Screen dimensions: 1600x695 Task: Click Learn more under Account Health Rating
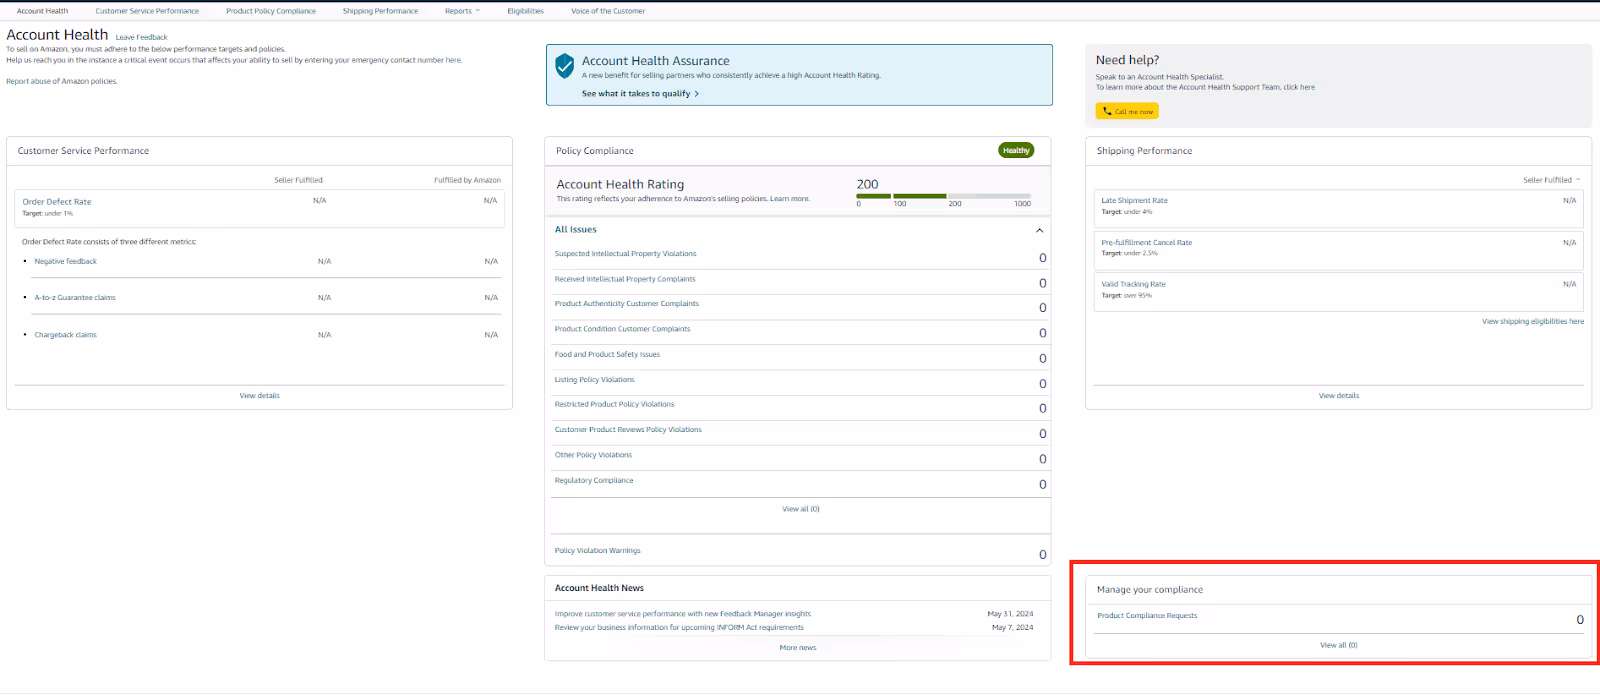point(790,199)
